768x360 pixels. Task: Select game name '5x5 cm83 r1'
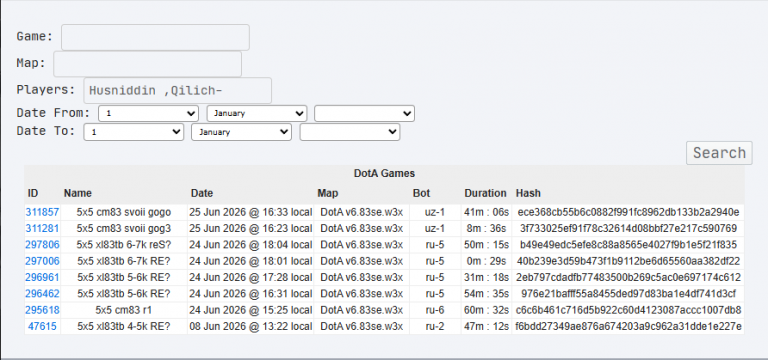124,310
